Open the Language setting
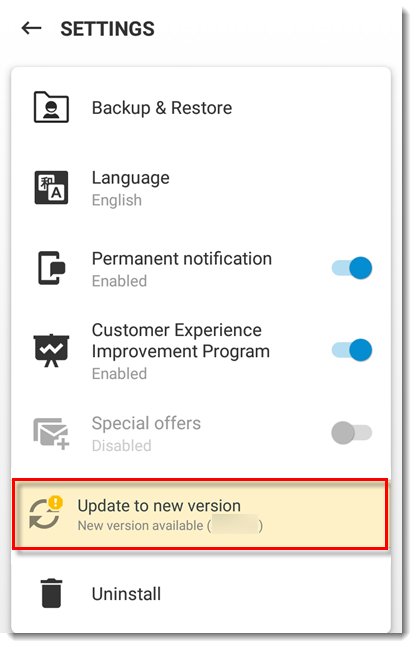This screenshot has height=648, width=417. pyautogui.click(x=201, y=188)
